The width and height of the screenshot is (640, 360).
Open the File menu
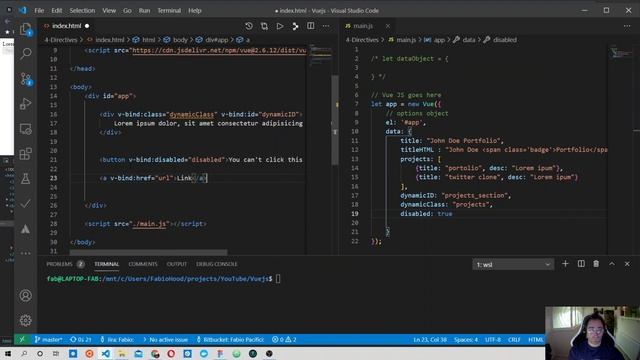(x=39, y=11)
